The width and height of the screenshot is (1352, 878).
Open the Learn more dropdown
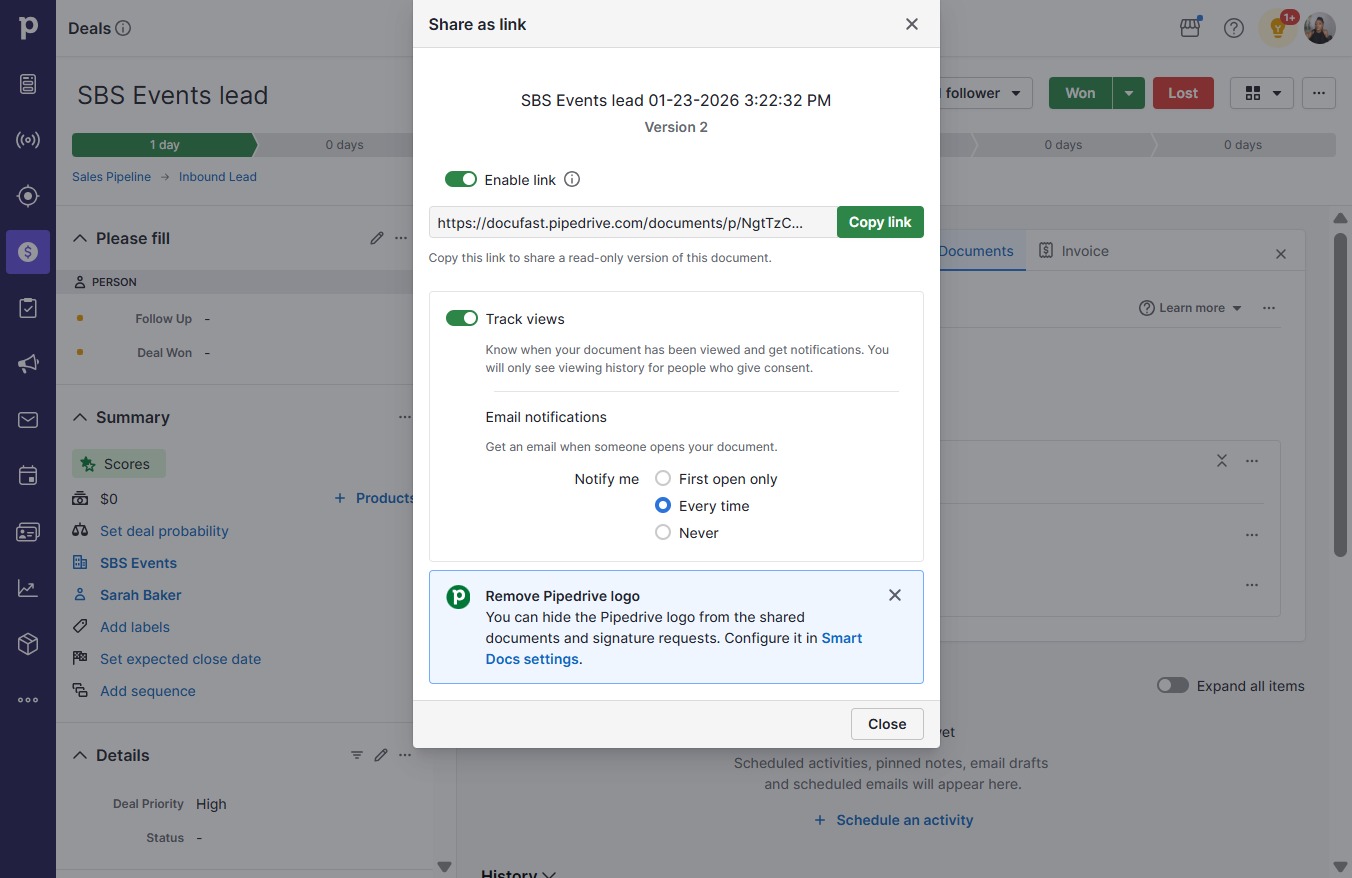[x=1191, y=308]
